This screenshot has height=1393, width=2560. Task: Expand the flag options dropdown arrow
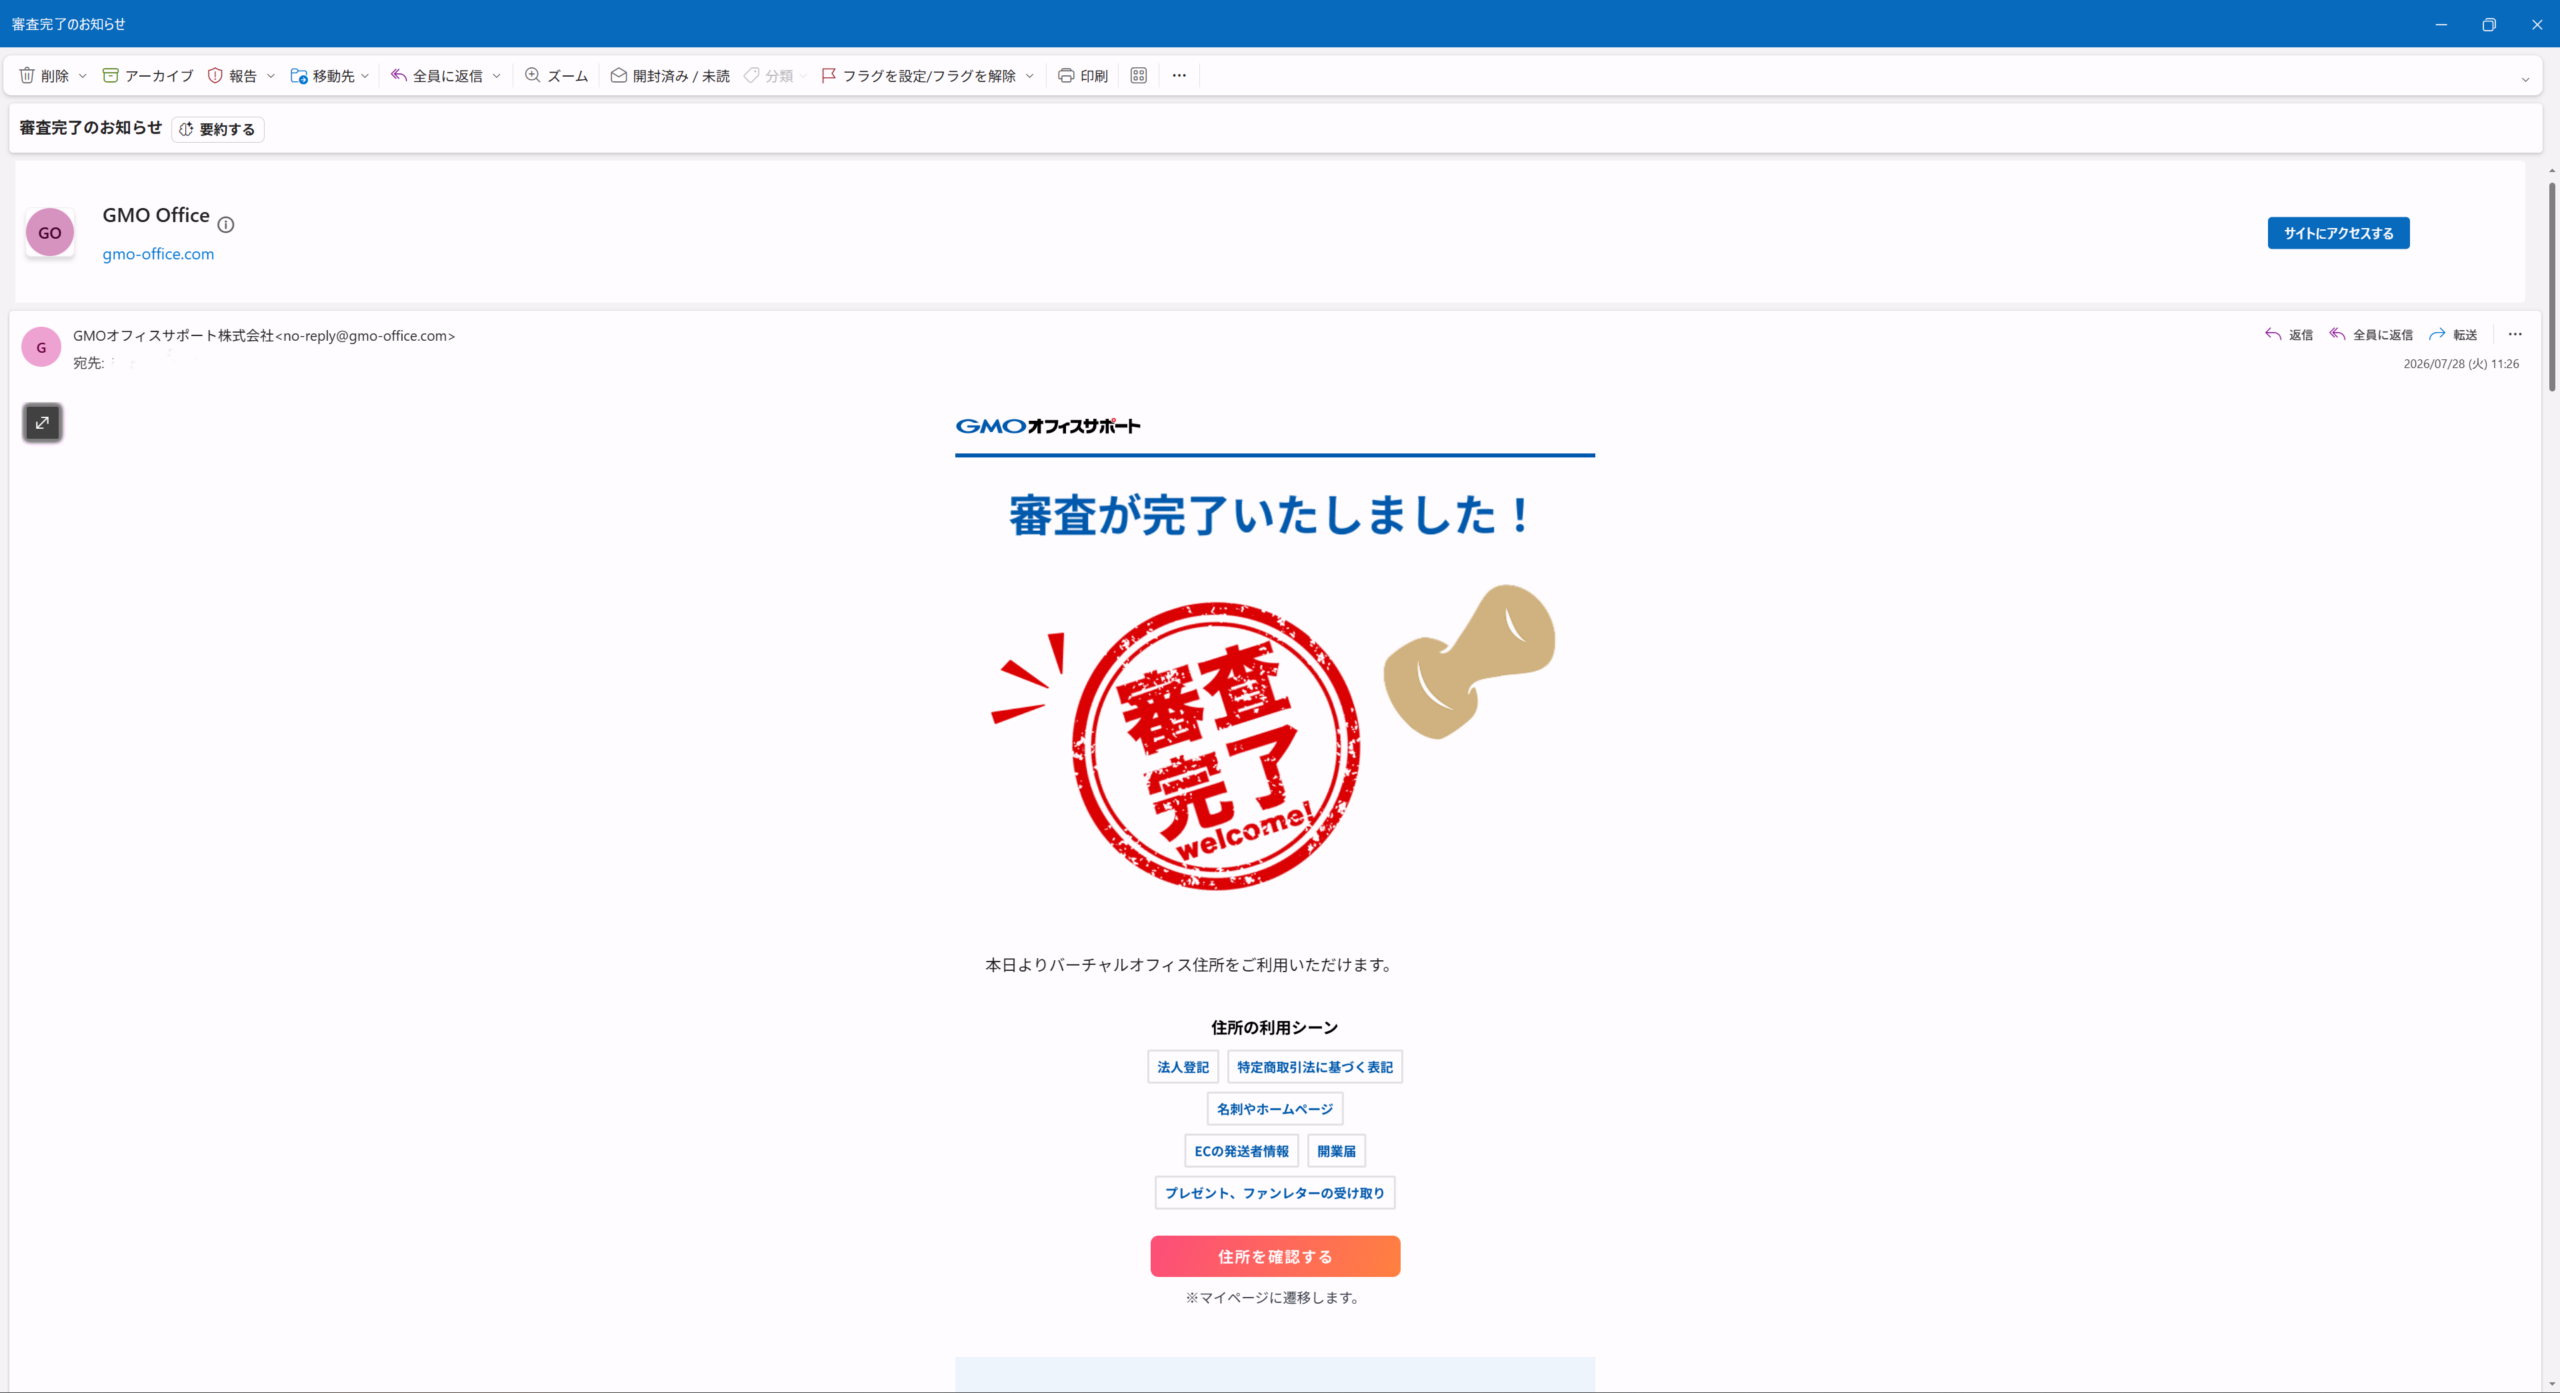tap(1029, 76)
